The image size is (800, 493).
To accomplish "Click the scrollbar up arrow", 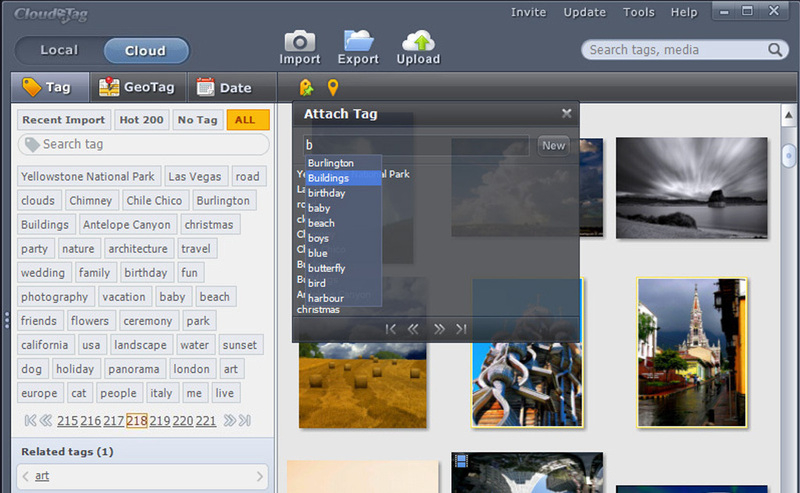I will [x=789, y=116].
